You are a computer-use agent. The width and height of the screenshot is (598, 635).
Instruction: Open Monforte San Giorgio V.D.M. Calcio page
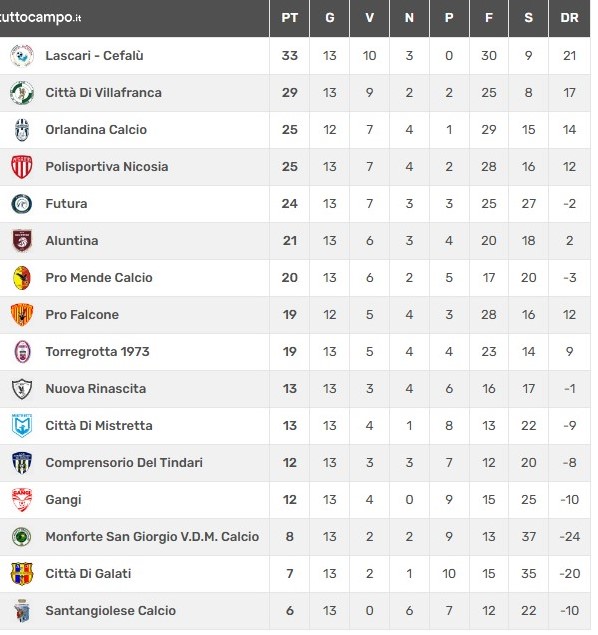[152, 537]
